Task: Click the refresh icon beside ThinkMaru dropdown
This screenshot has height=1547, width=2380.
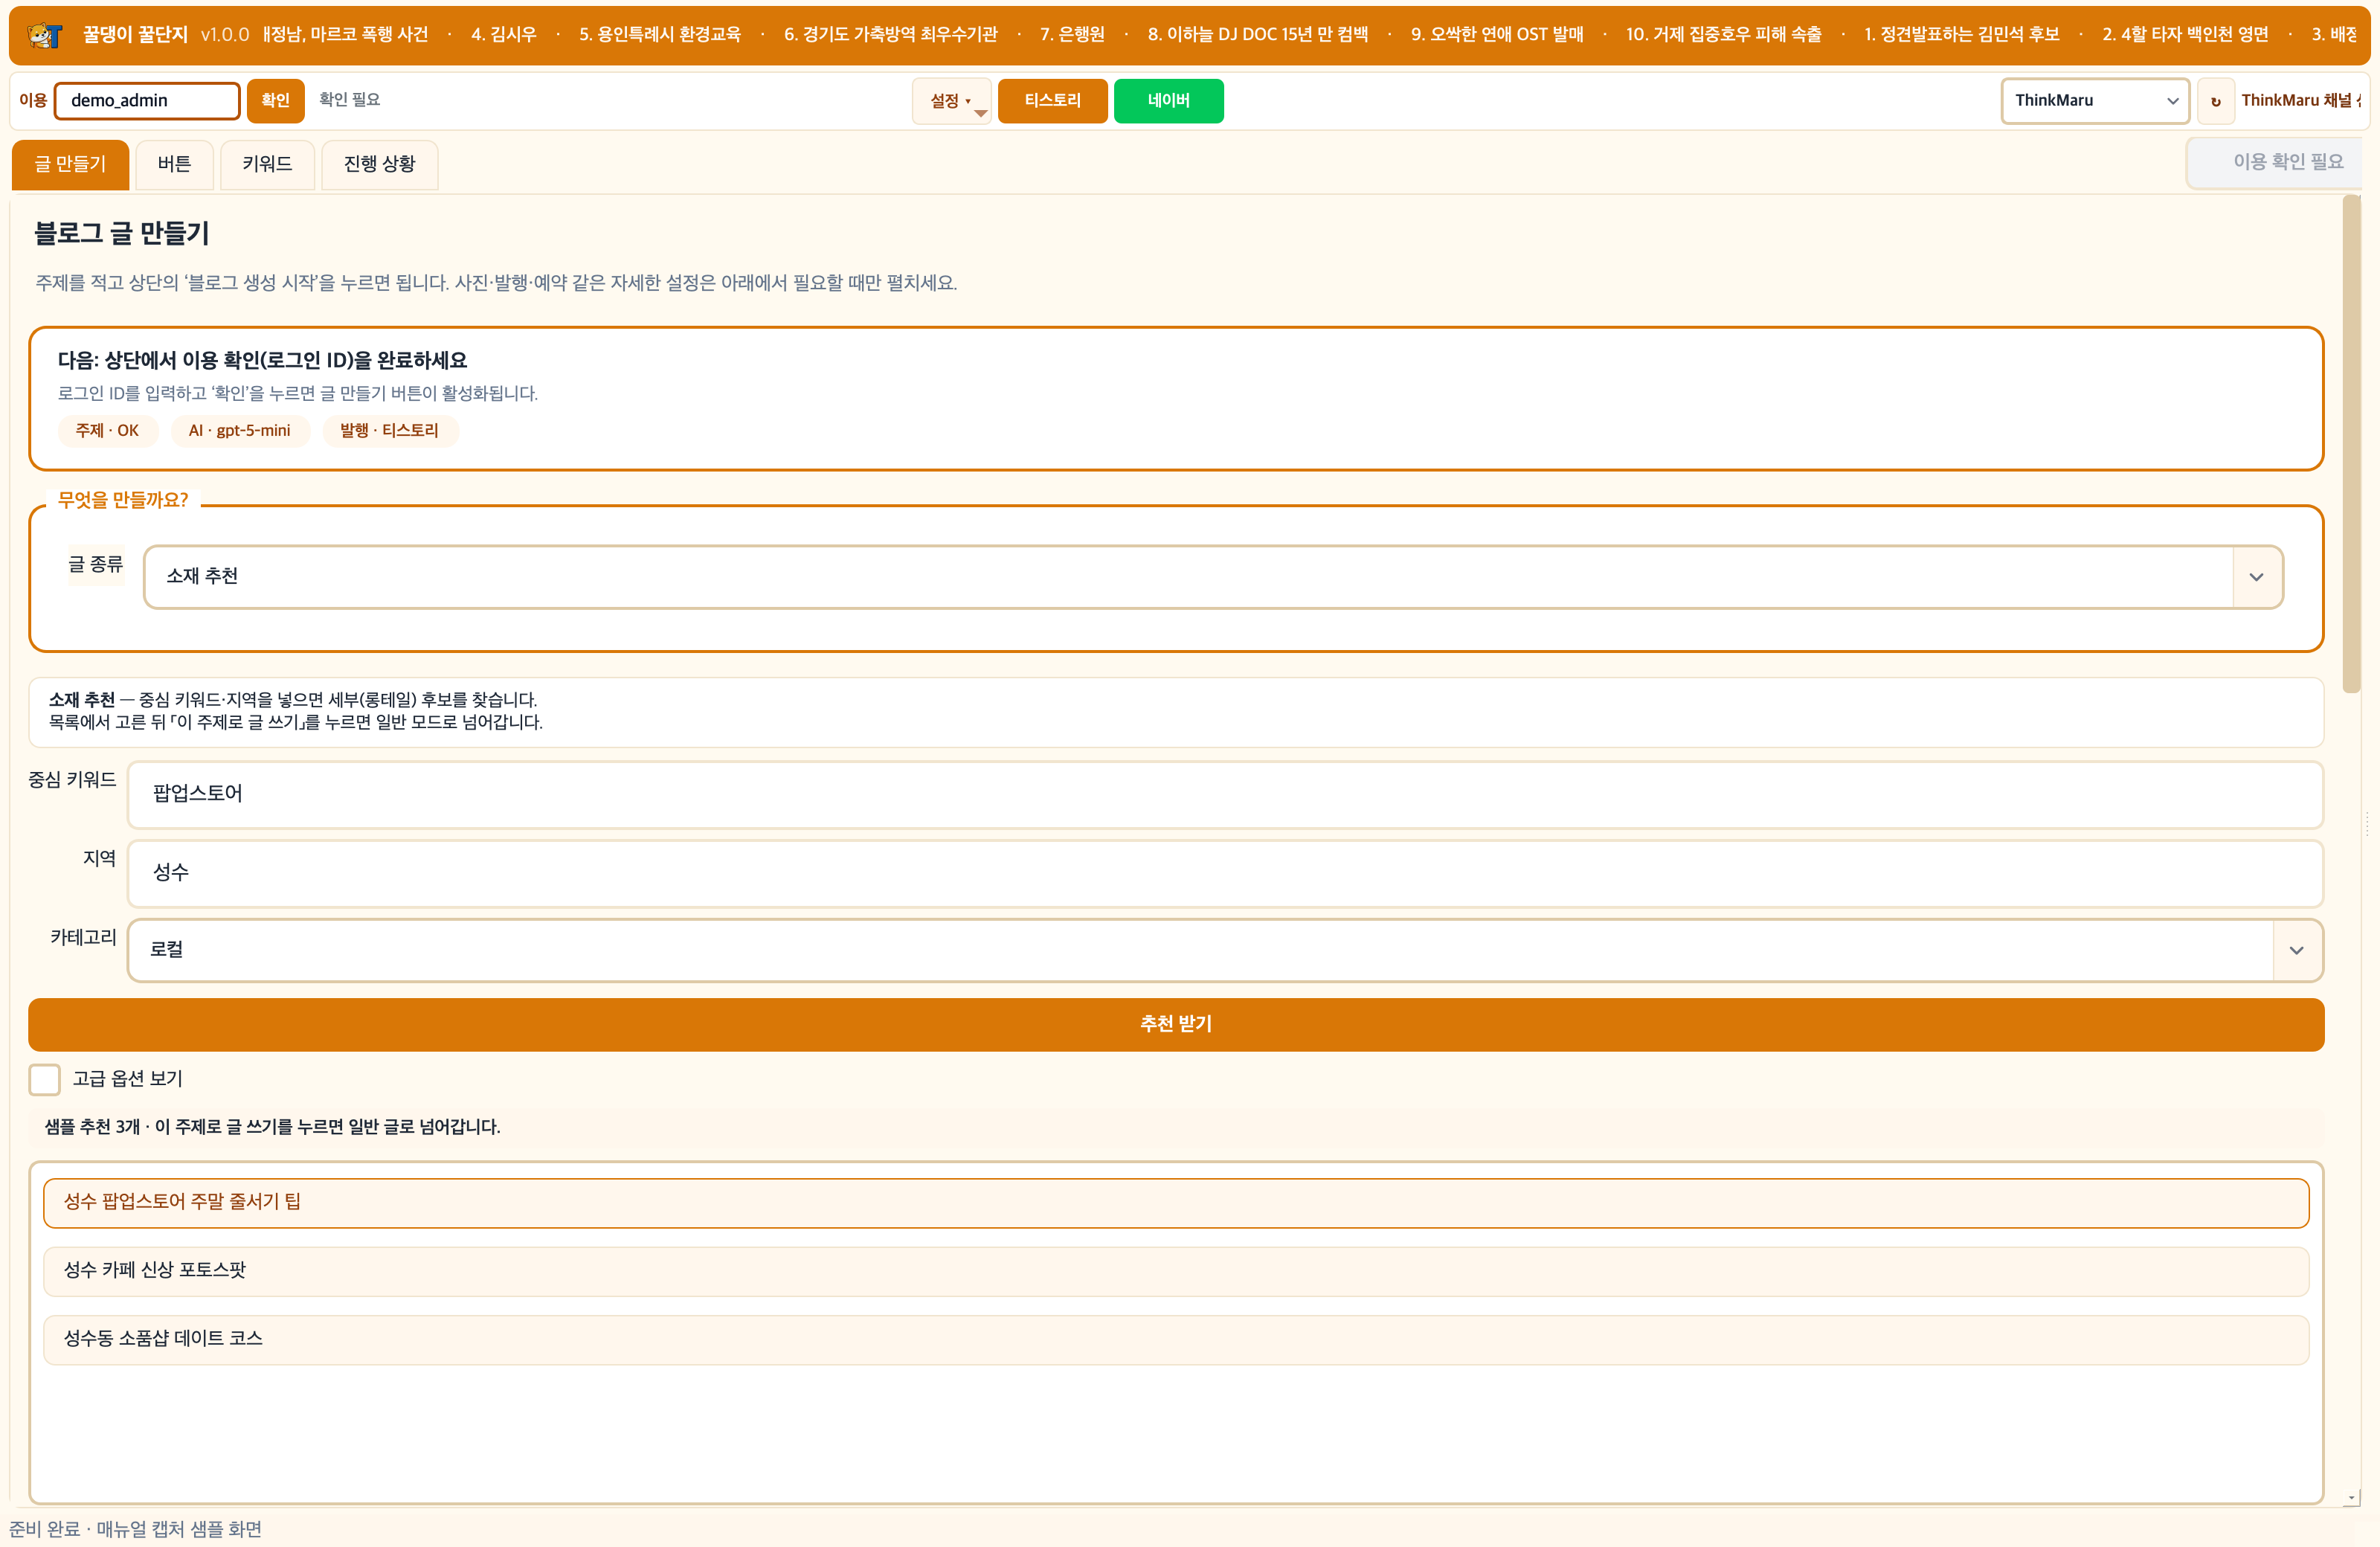Action: (x=2215, y=101)
